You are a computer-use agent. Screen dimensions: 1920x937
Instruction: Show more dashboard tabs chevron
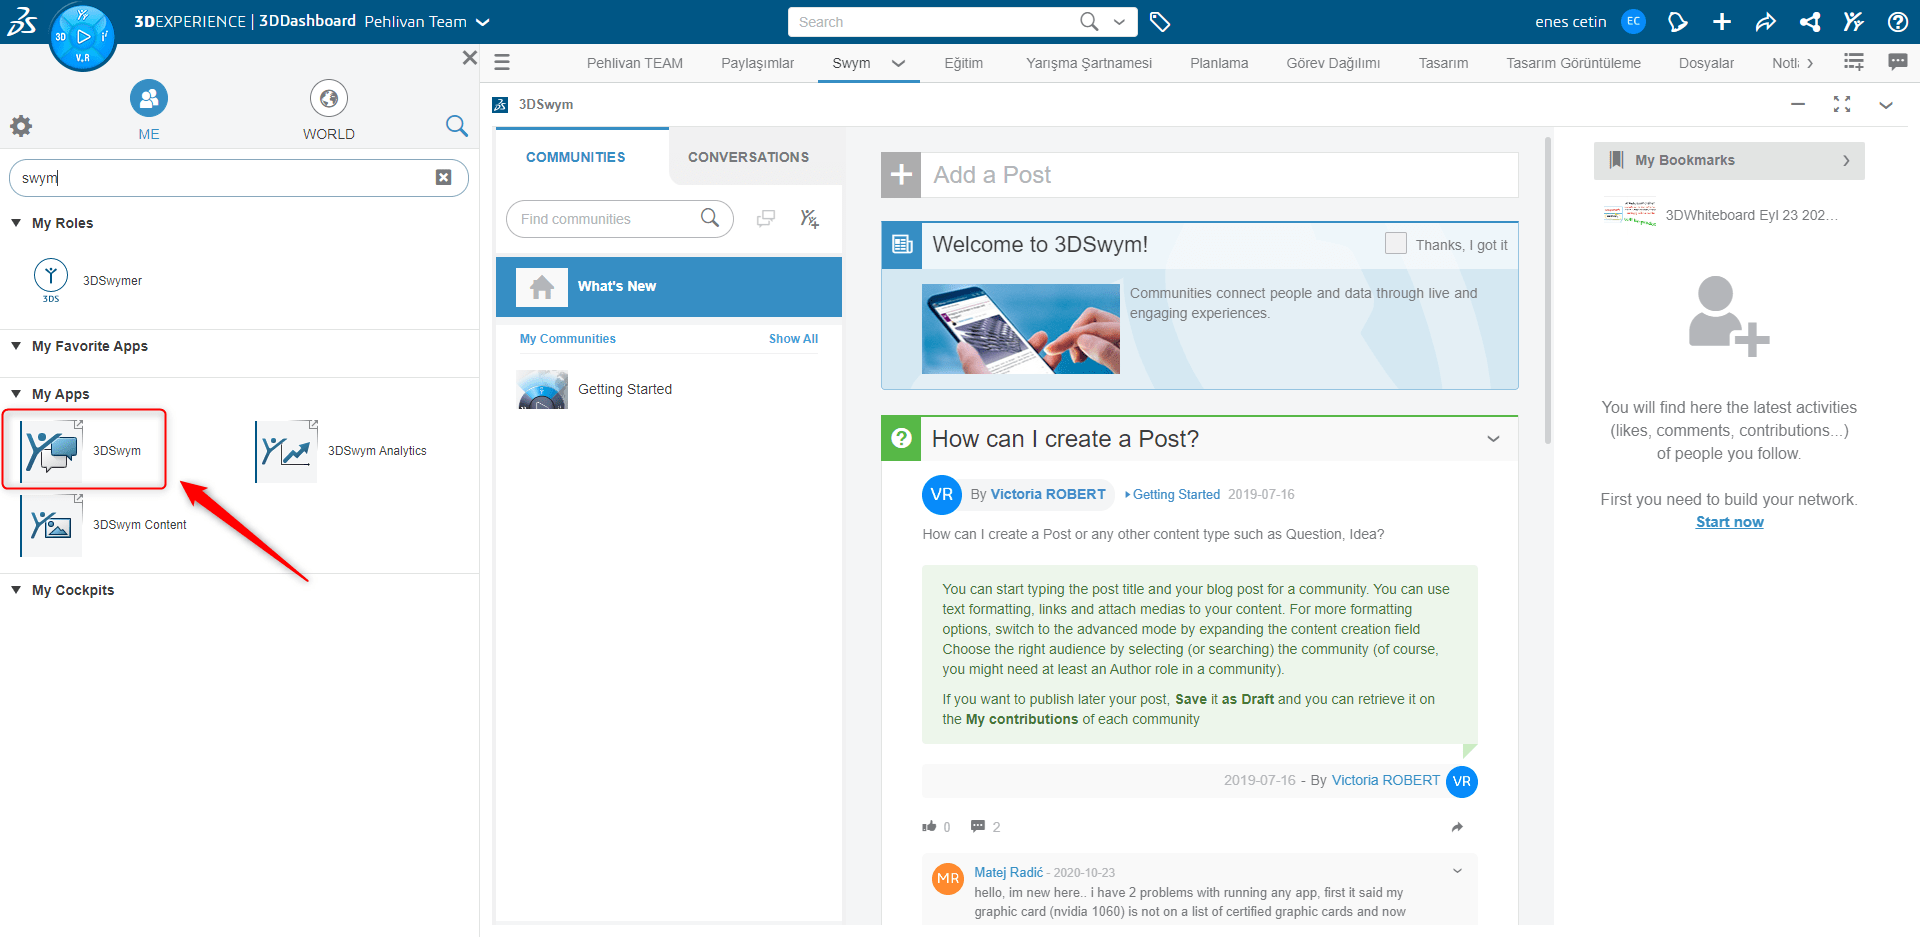coord(1810,63)
